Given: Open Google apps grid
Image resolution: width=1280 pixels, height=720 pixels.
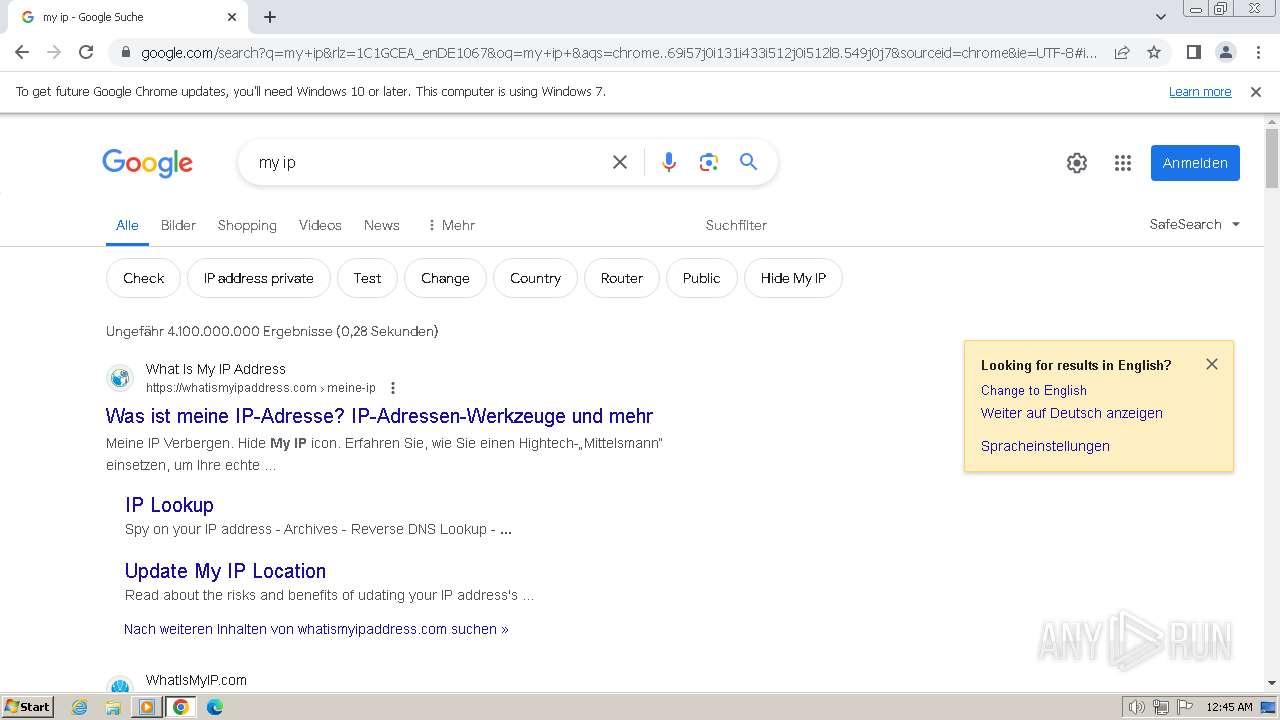Looking at the screenshot, I should click(x=1123, y=163).
